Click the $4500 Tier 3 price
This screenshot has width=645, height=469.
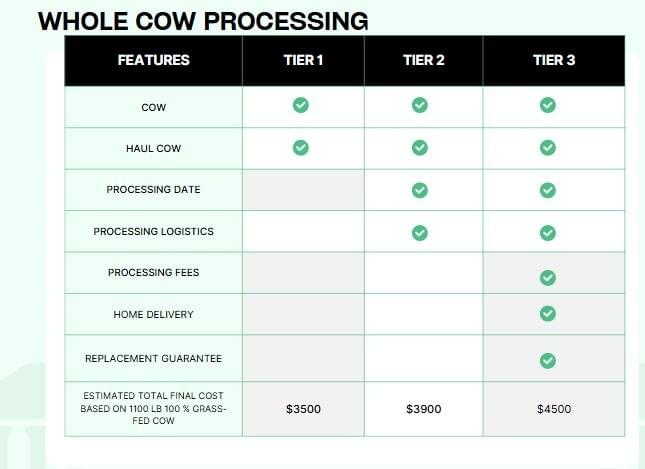(554, 409)
